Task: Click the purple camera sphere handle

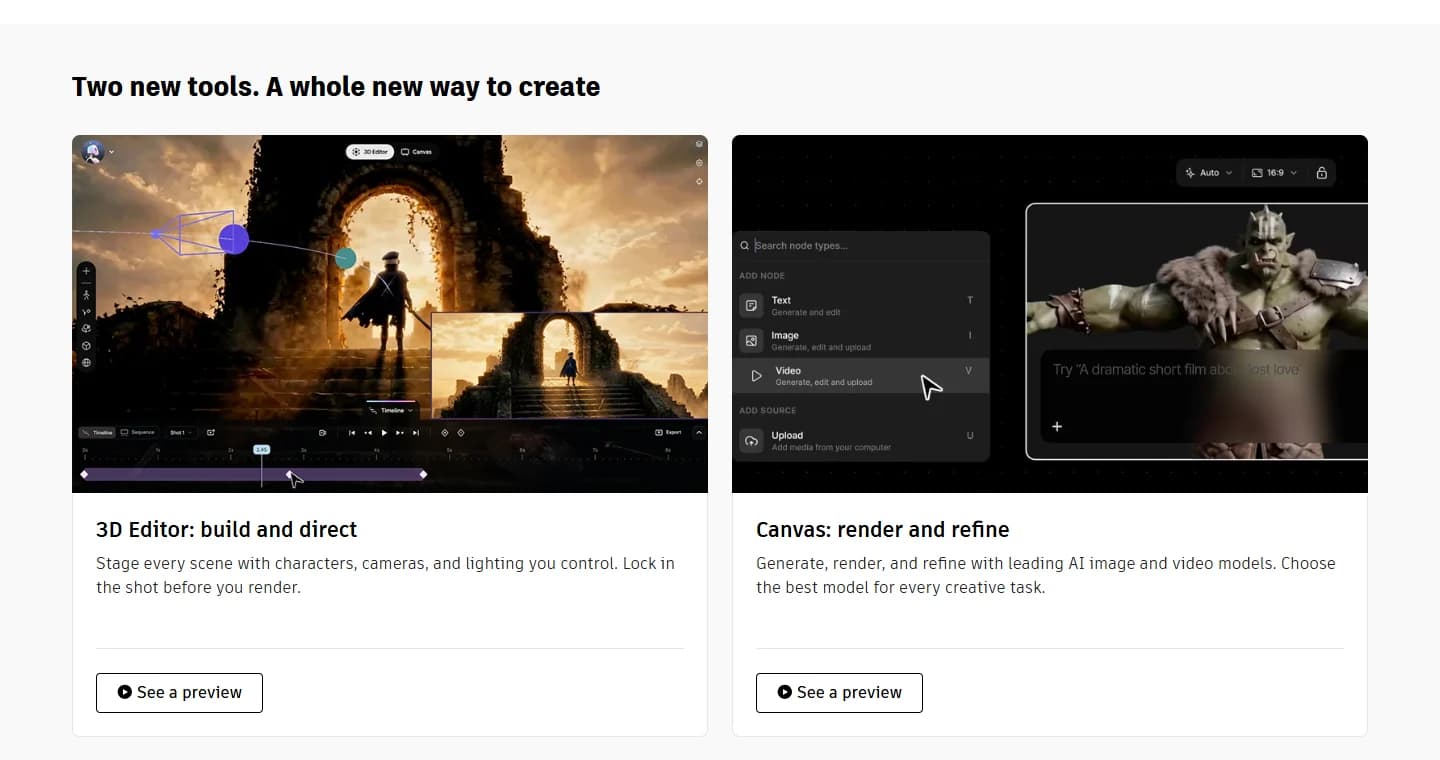Action: (x=233, y=239)
